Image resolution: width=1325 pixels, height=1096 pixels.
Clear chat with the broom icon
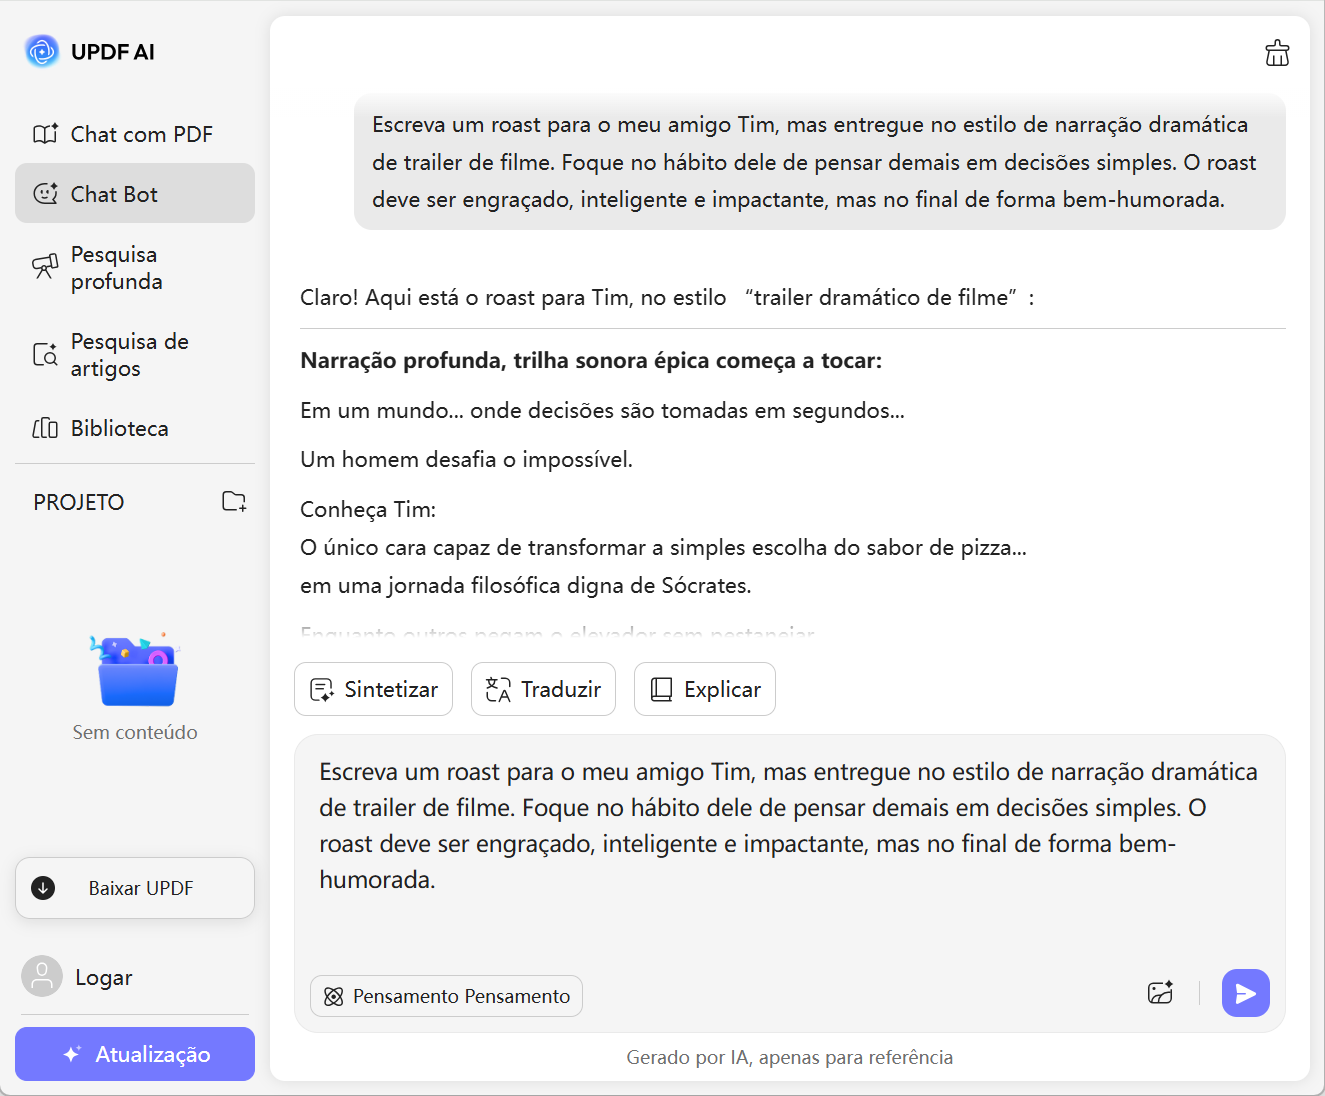click(1277, 53)
